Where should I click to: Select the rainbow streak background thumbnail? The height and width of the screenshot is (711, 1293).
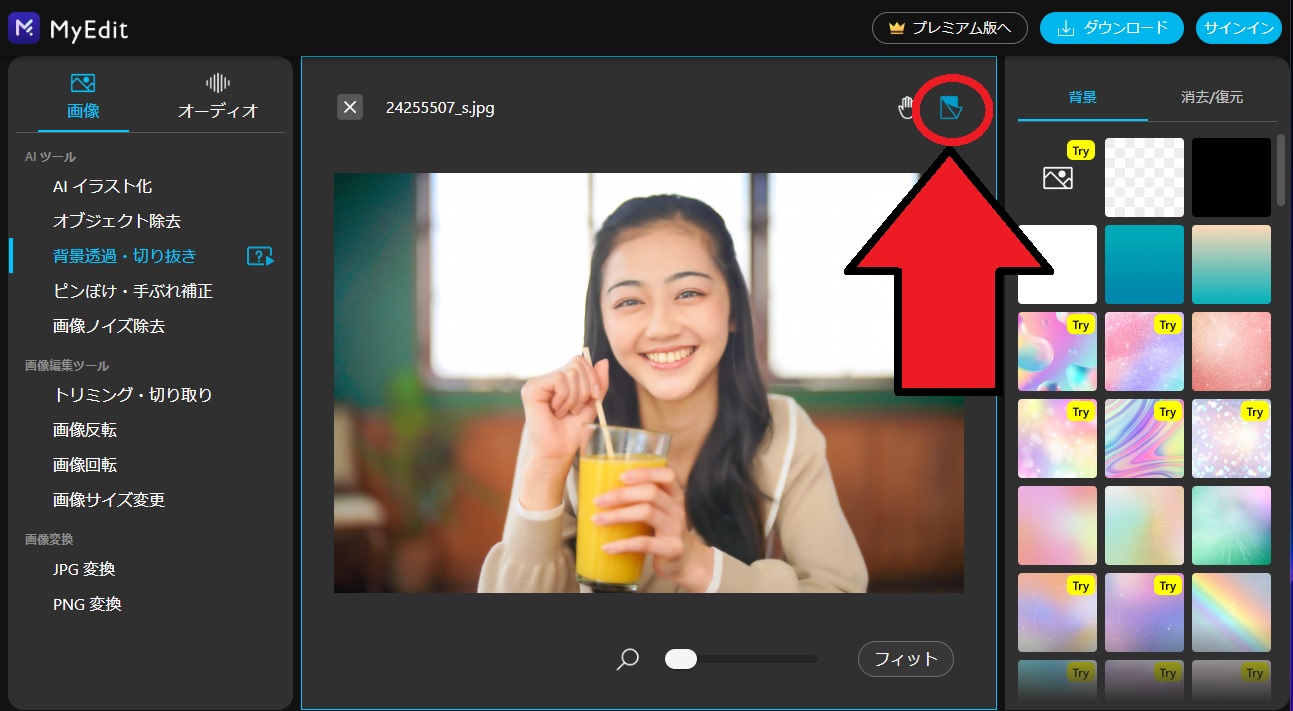tap(1231, 612)
